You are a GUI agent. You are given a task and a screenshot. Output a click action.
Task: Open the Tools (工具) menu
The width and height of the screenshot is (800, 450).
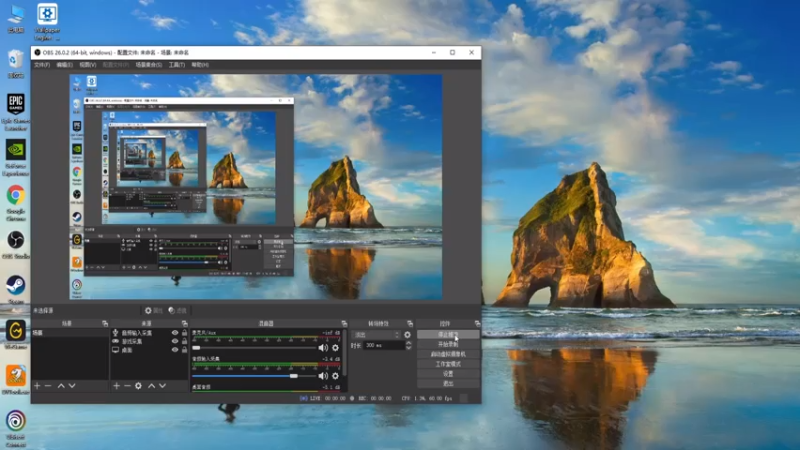pos(177,65)
